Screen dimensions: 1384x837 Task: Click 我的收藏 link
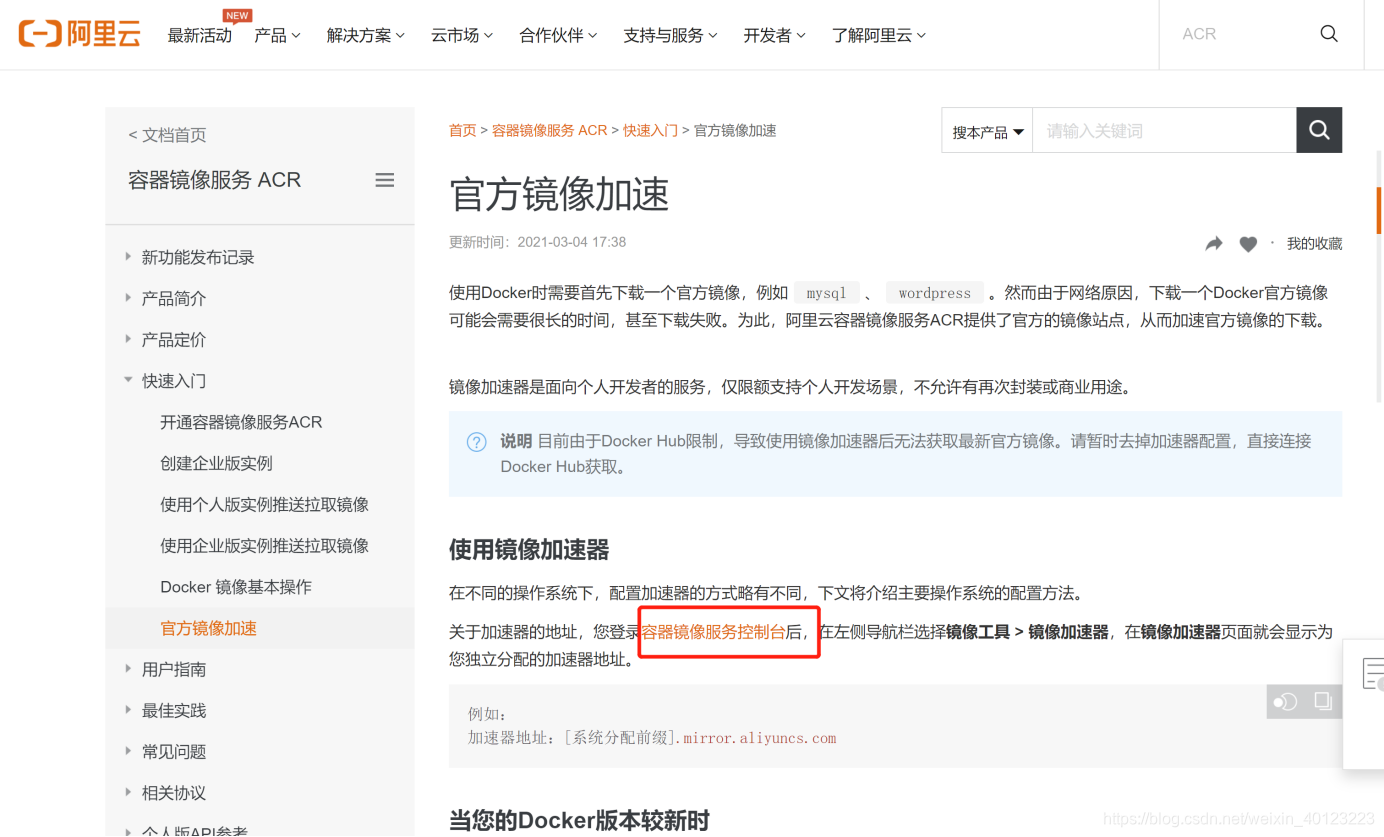click(1314, 243)
